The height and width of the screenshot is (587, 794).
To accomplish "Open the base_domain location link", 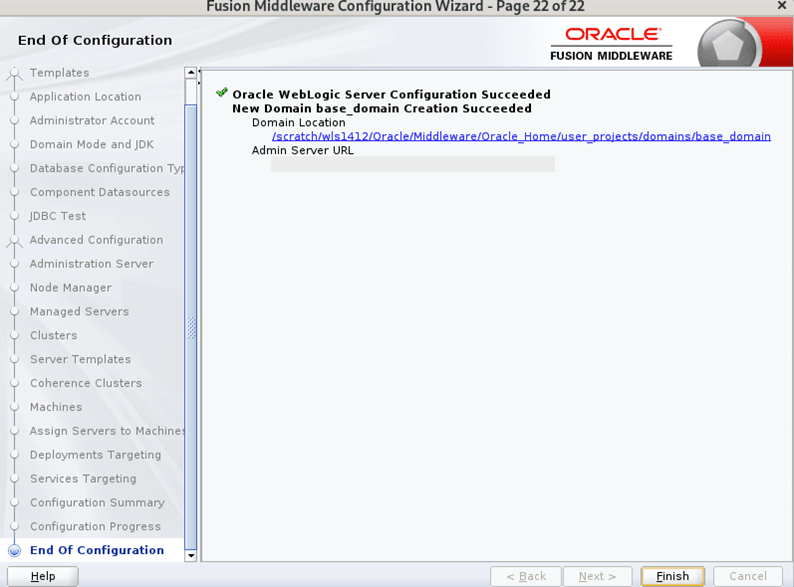I will [x=521, y=136].
